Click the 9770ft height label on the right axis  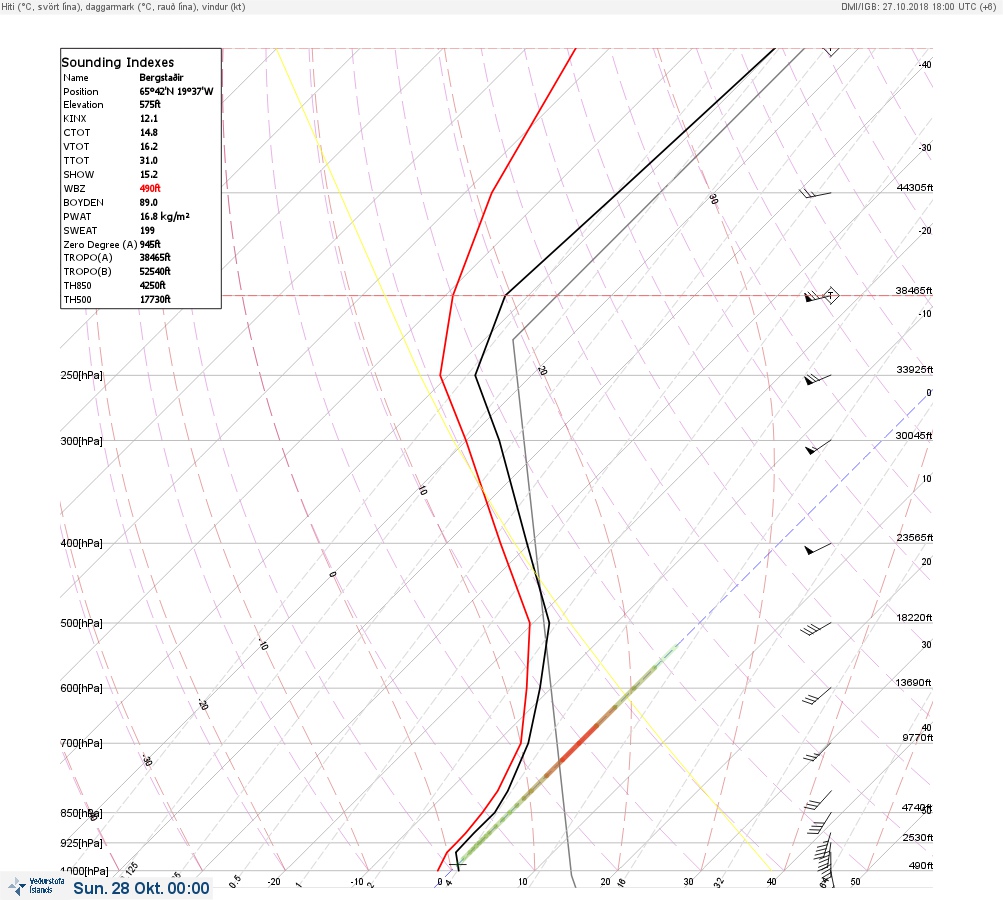coord(918,738)
